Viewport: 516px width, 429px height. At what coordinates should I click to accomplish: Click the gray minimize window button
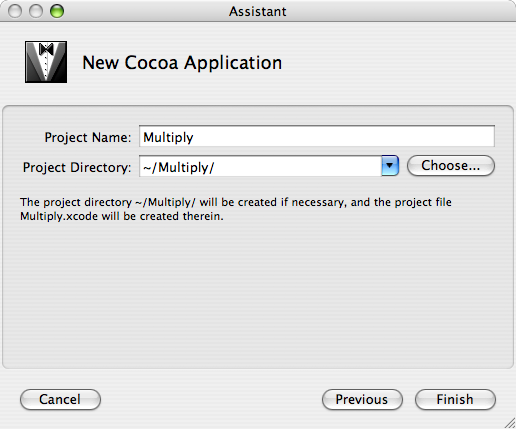[x=36, y=11]
